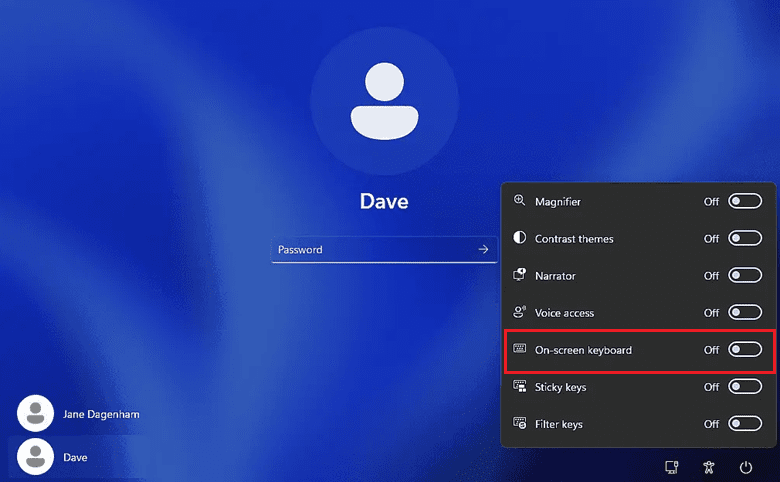This screenshot has width=780, height=482.
Task: Open the Accessibility icon at bottom right
Action: pos(708,467)
